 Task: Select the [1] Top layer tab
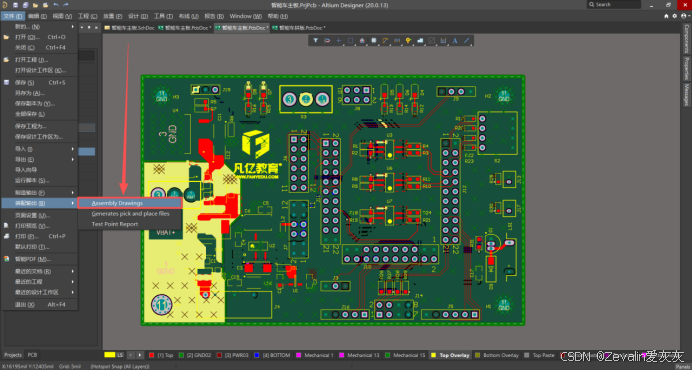[x=161, y=355]
